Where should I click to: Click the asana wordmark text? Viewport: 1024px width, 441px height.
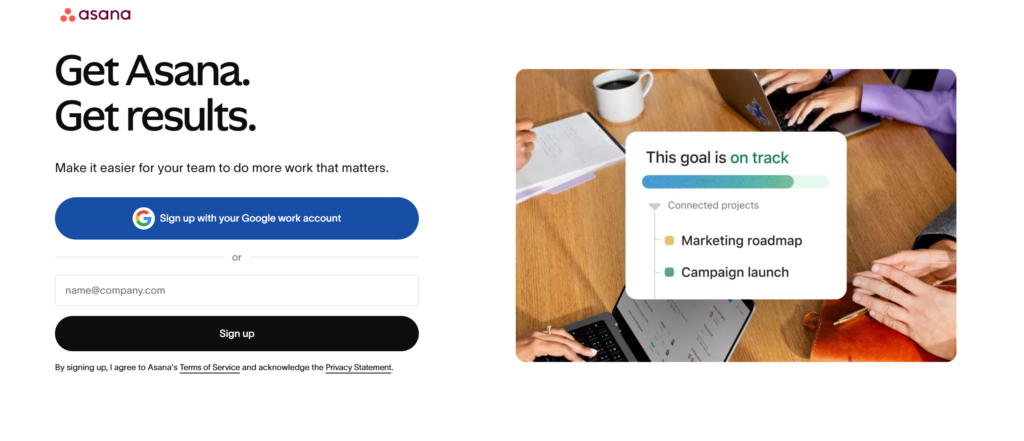tap(105, 15)
